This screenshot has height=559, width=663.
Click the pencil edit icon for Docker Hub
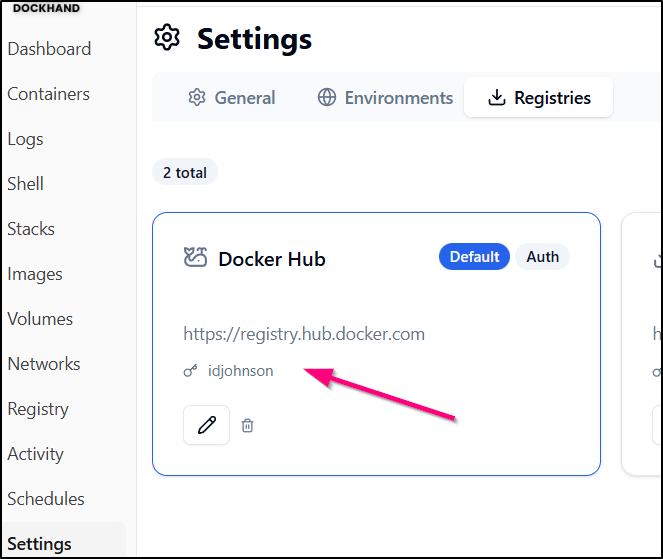(207, 425)
